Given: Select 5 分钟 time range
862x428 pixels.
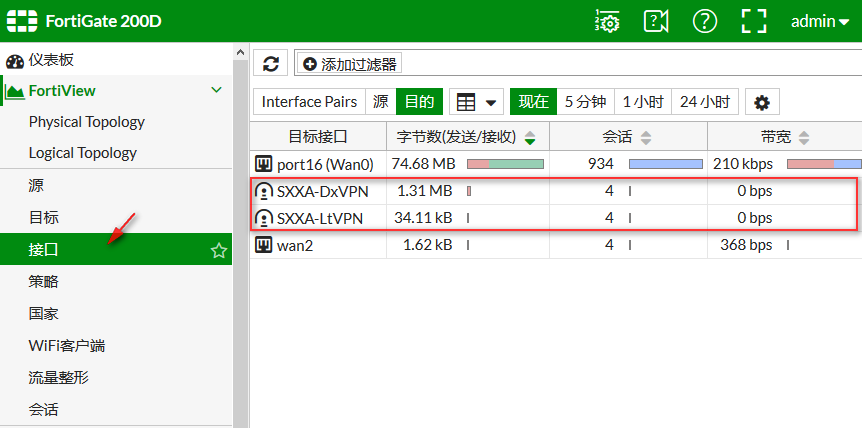Looking at the screenshot, I should tap(585, 102).
